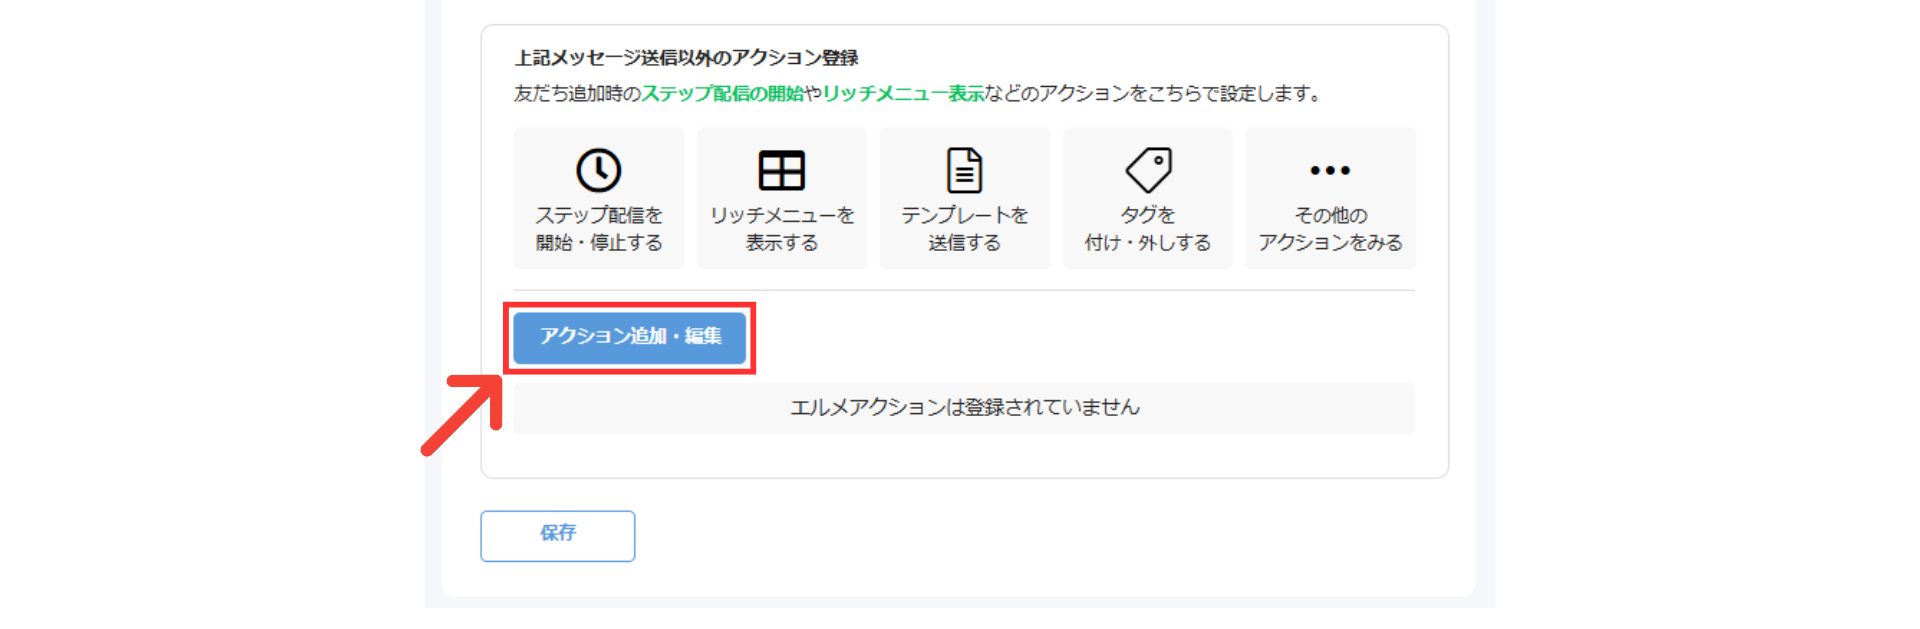Screen dimensions: 1920x629
Task: Follow the green ステップ配信の開始 link
Action: point(723,94)
